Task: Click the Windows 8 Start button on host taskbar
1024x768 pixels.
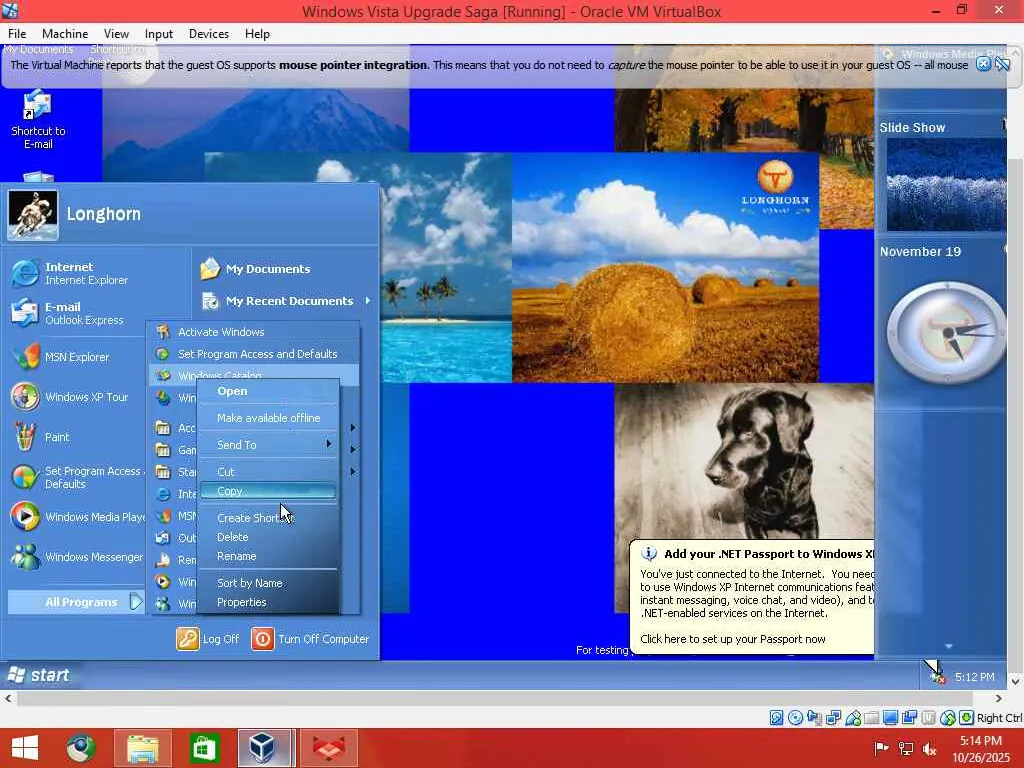Action: tap(25, 748)
